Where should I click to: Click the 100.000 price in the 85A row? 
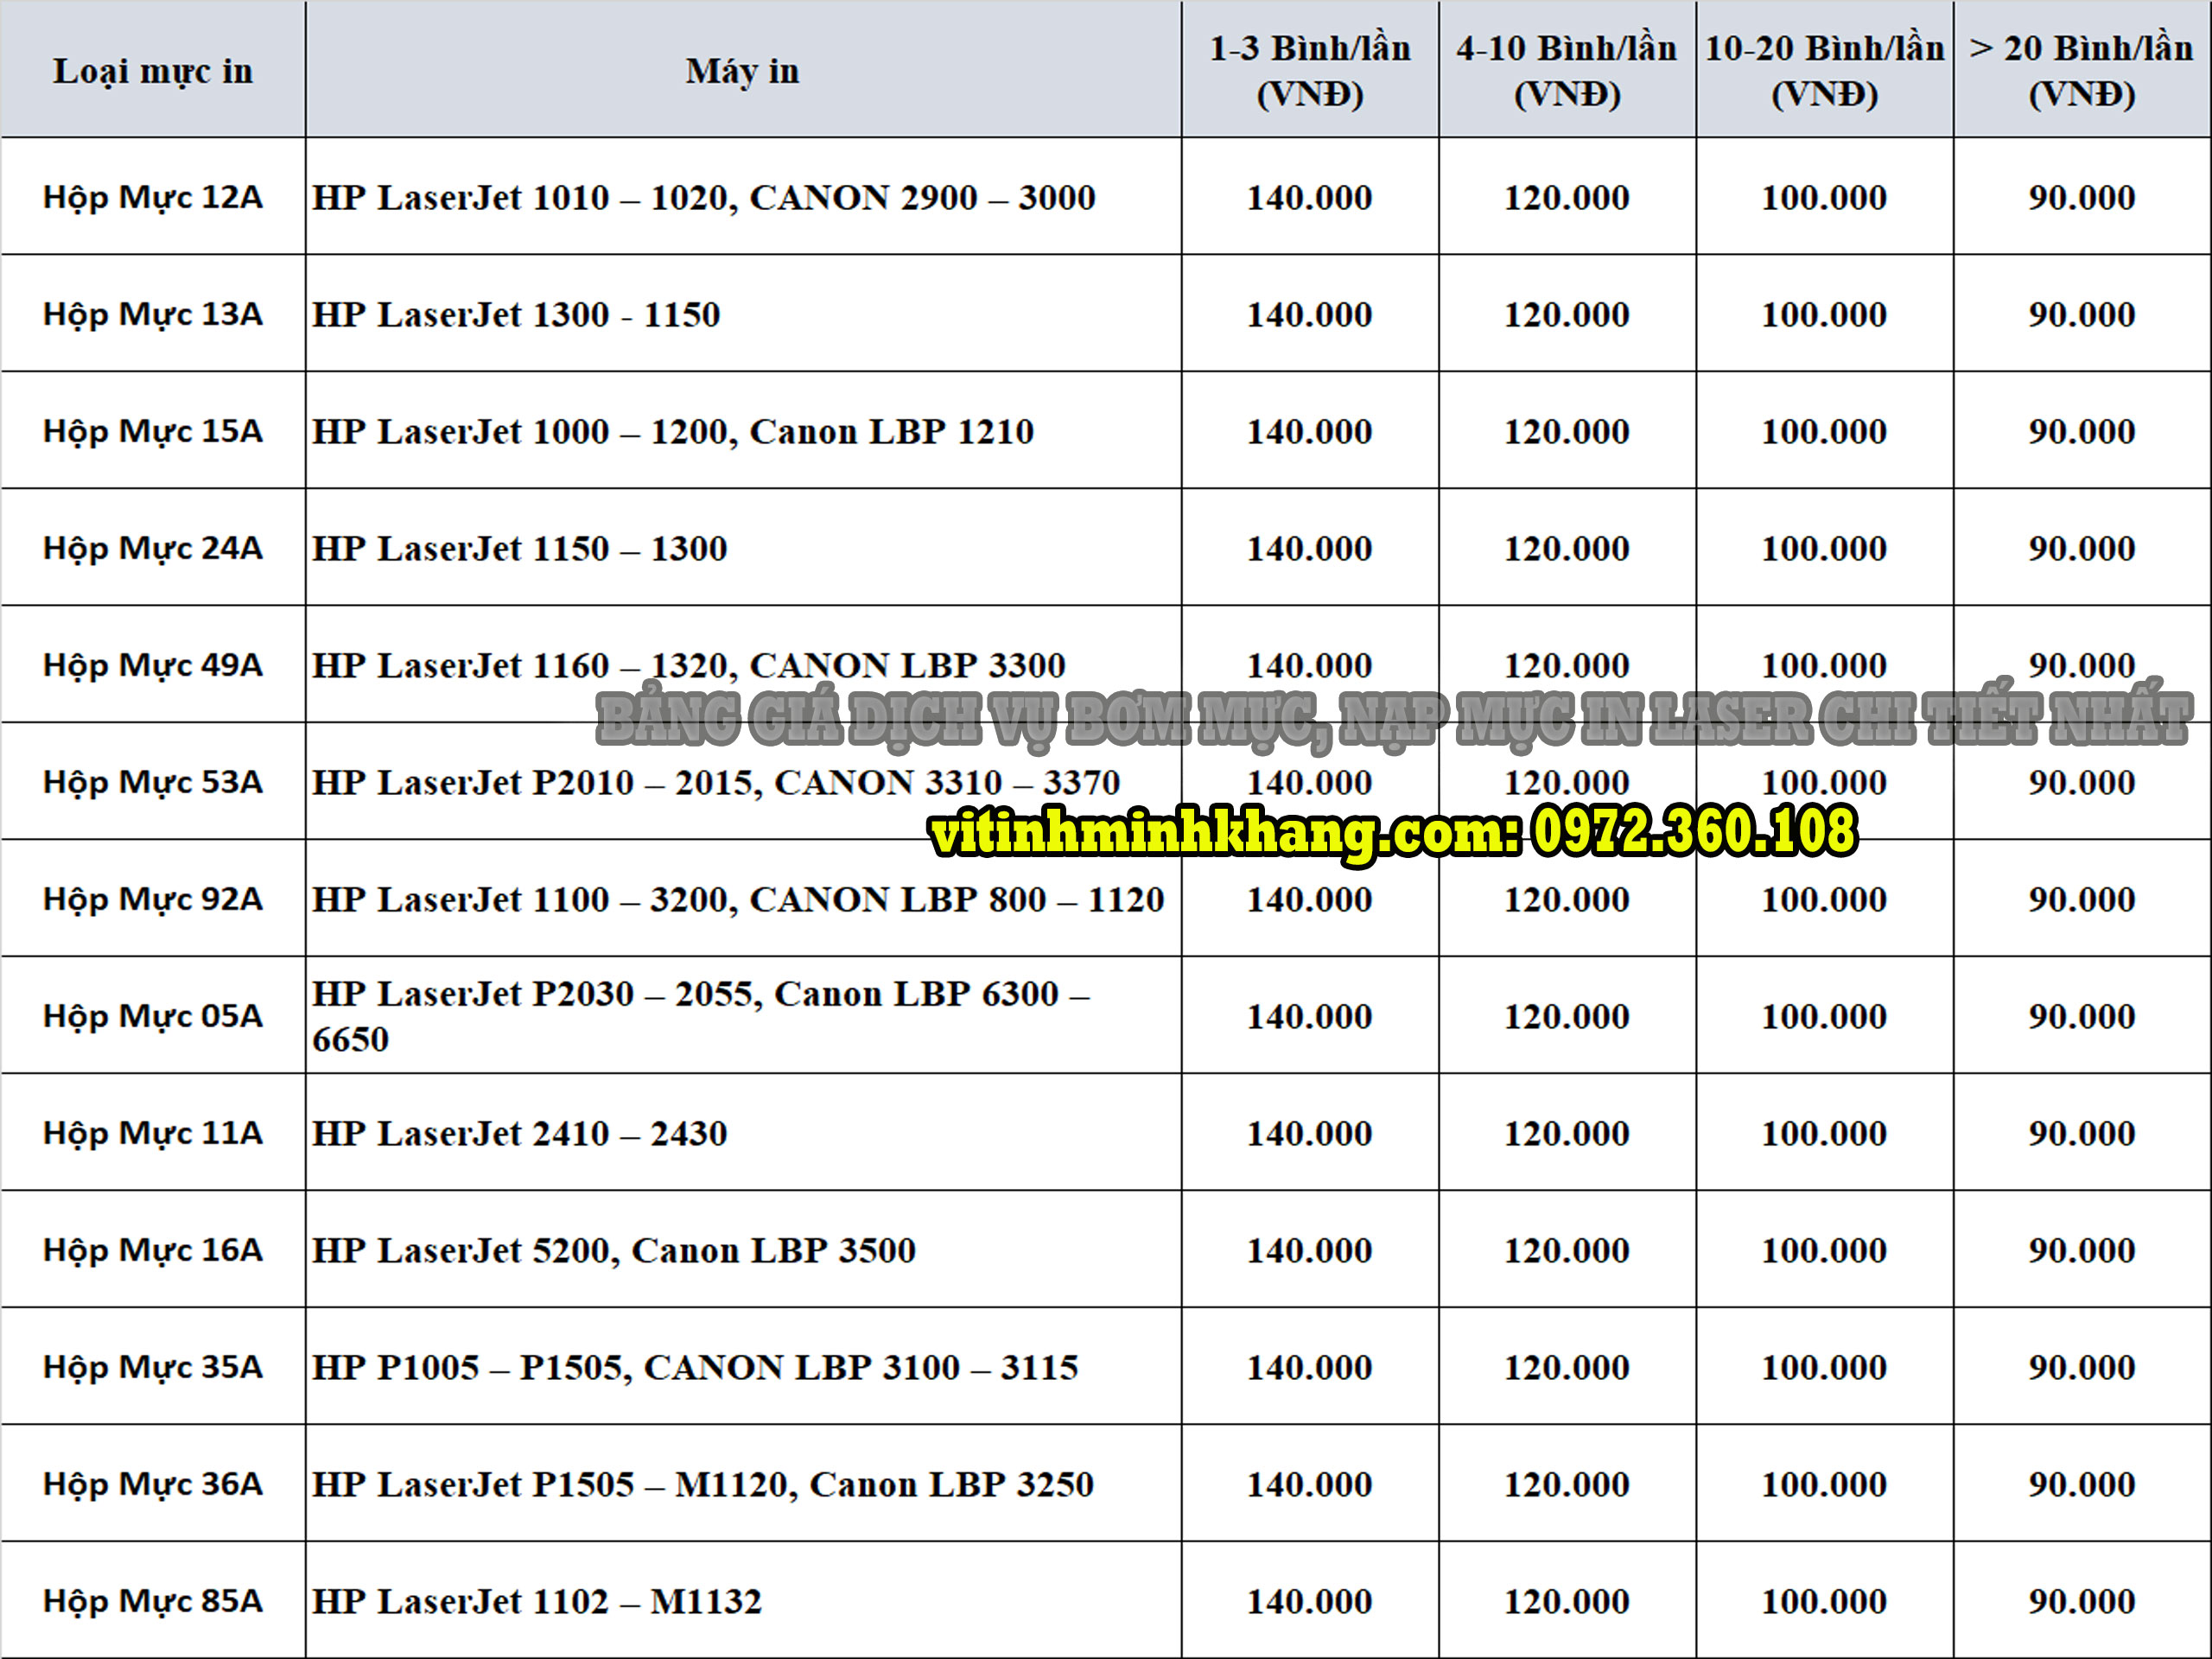(x=1824, y=1601)
